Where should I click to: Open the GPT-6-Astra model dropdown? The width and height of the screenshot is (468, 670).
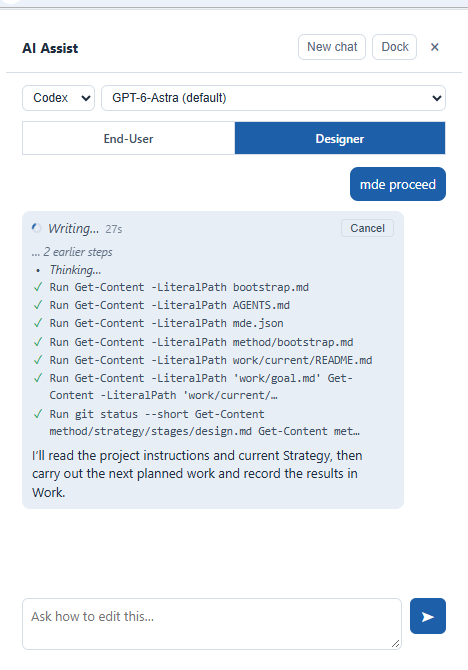(x=273, y=98)
